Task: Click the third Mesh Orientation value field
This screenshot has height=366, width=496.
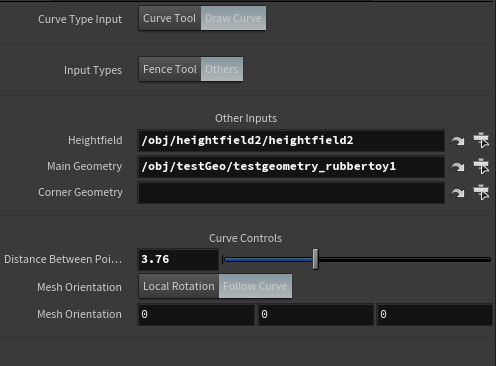Action: tap(435, 314)
